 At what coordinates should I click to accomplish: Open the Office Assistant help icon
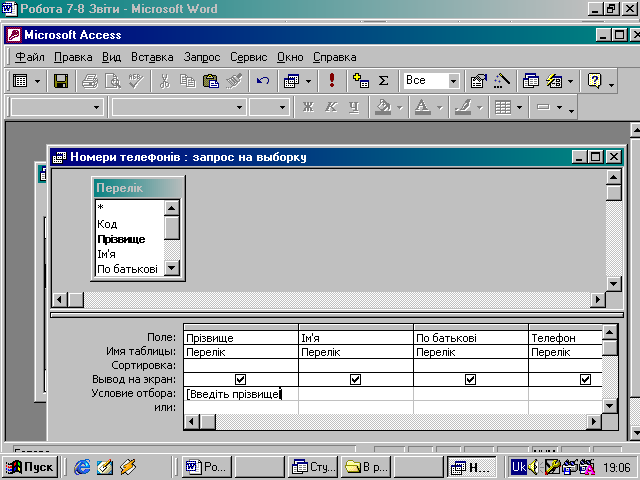click(594, 80)
